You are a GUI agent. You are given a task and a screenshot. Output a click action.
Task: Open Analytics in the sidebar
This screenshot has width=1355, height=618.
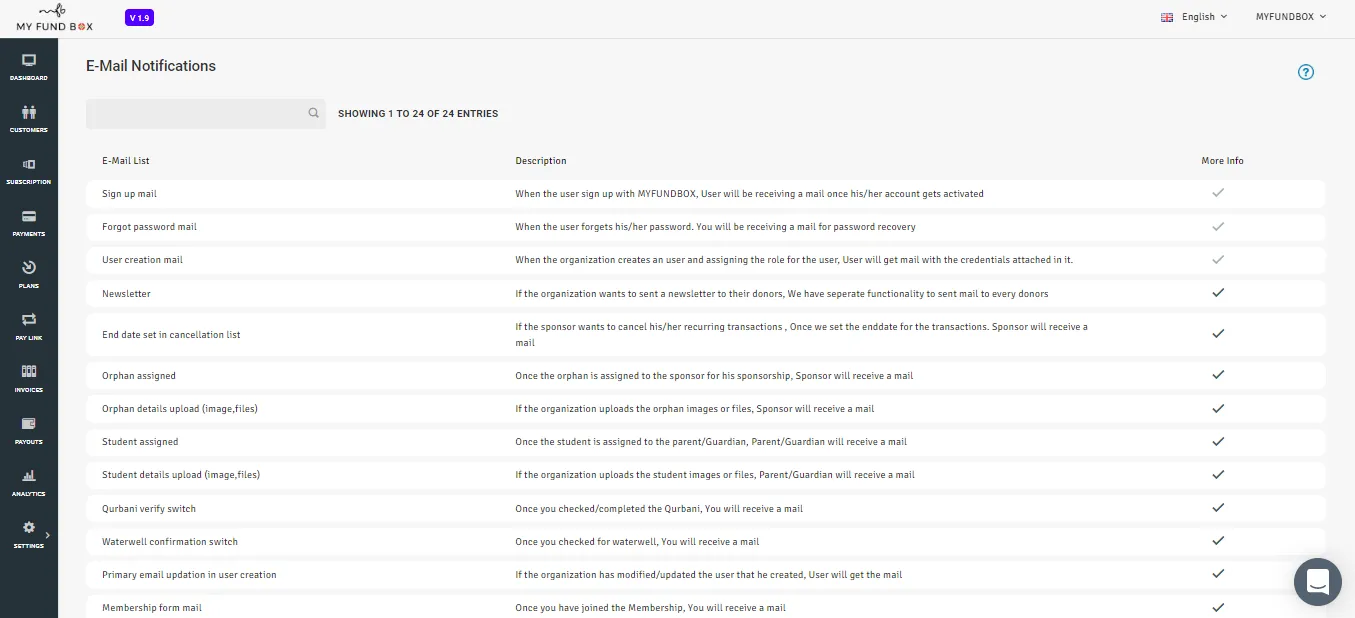click(29, 483)
